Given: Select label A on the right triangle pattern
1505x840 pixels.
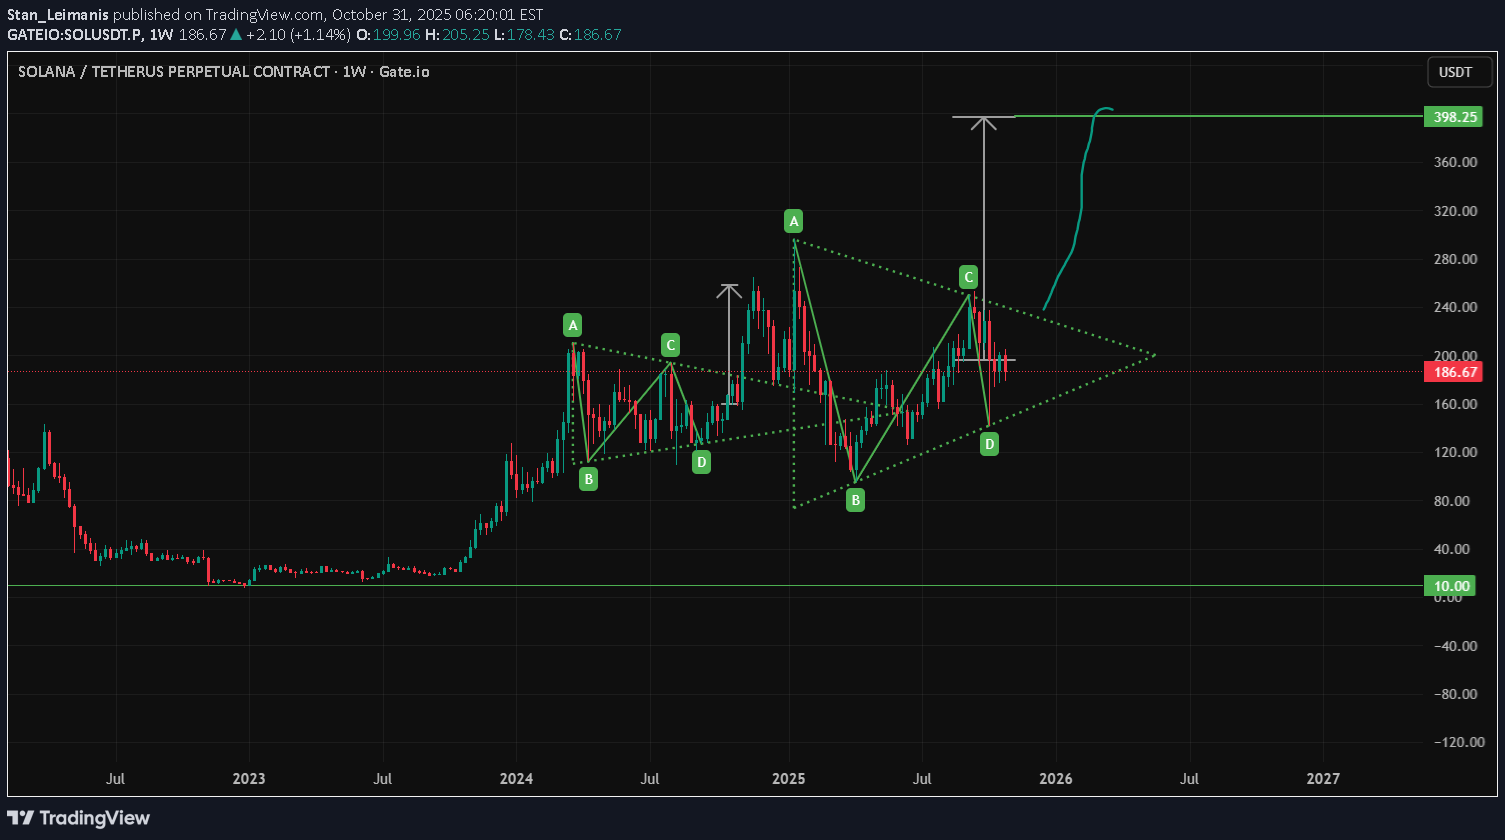Looking at the screenshot, I should click(793, 221).
